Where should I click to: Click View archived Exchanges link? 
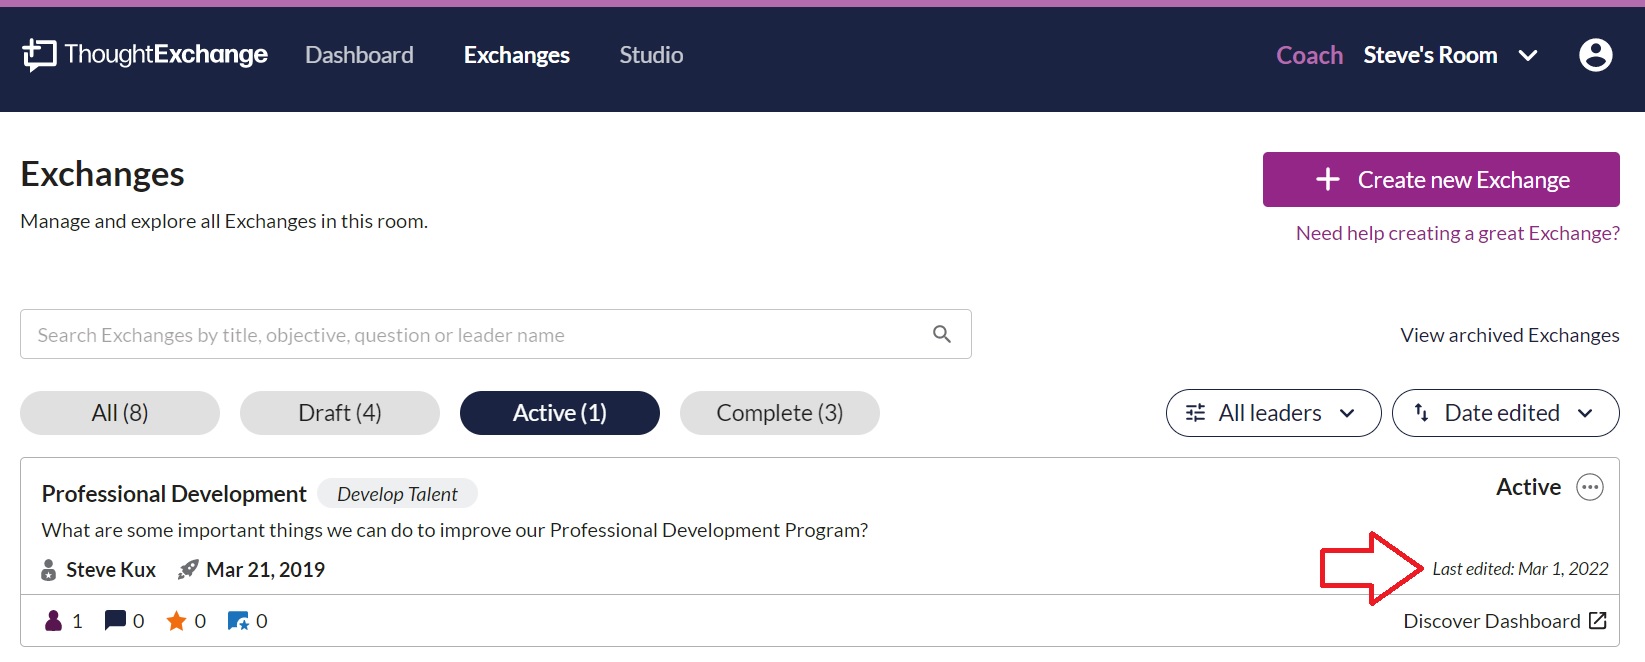1510,335
